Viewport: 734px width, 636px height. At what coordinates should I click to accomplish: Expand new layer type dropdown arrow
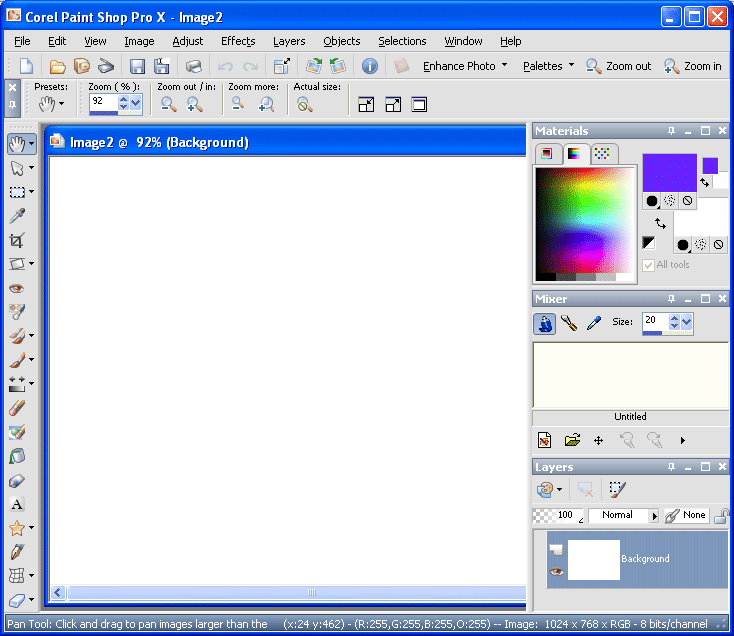click(x=559, y=490)
